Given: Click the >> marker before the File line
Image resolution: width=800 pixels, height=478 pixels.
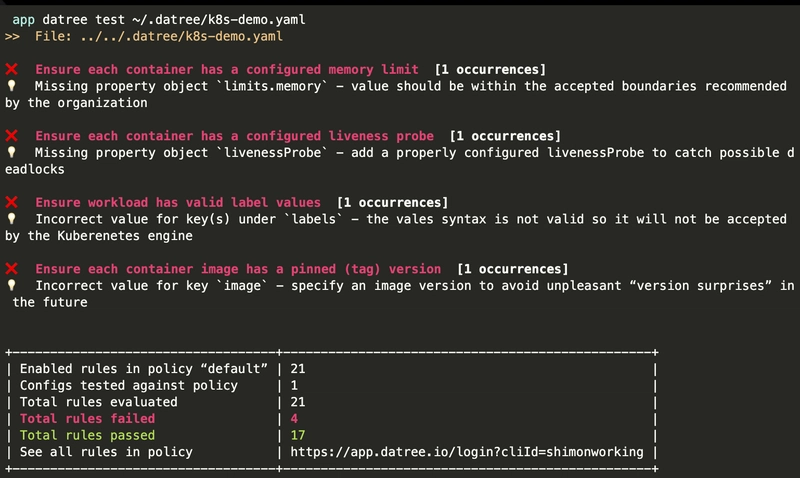Looking at the screenshot, I should 12,37.
